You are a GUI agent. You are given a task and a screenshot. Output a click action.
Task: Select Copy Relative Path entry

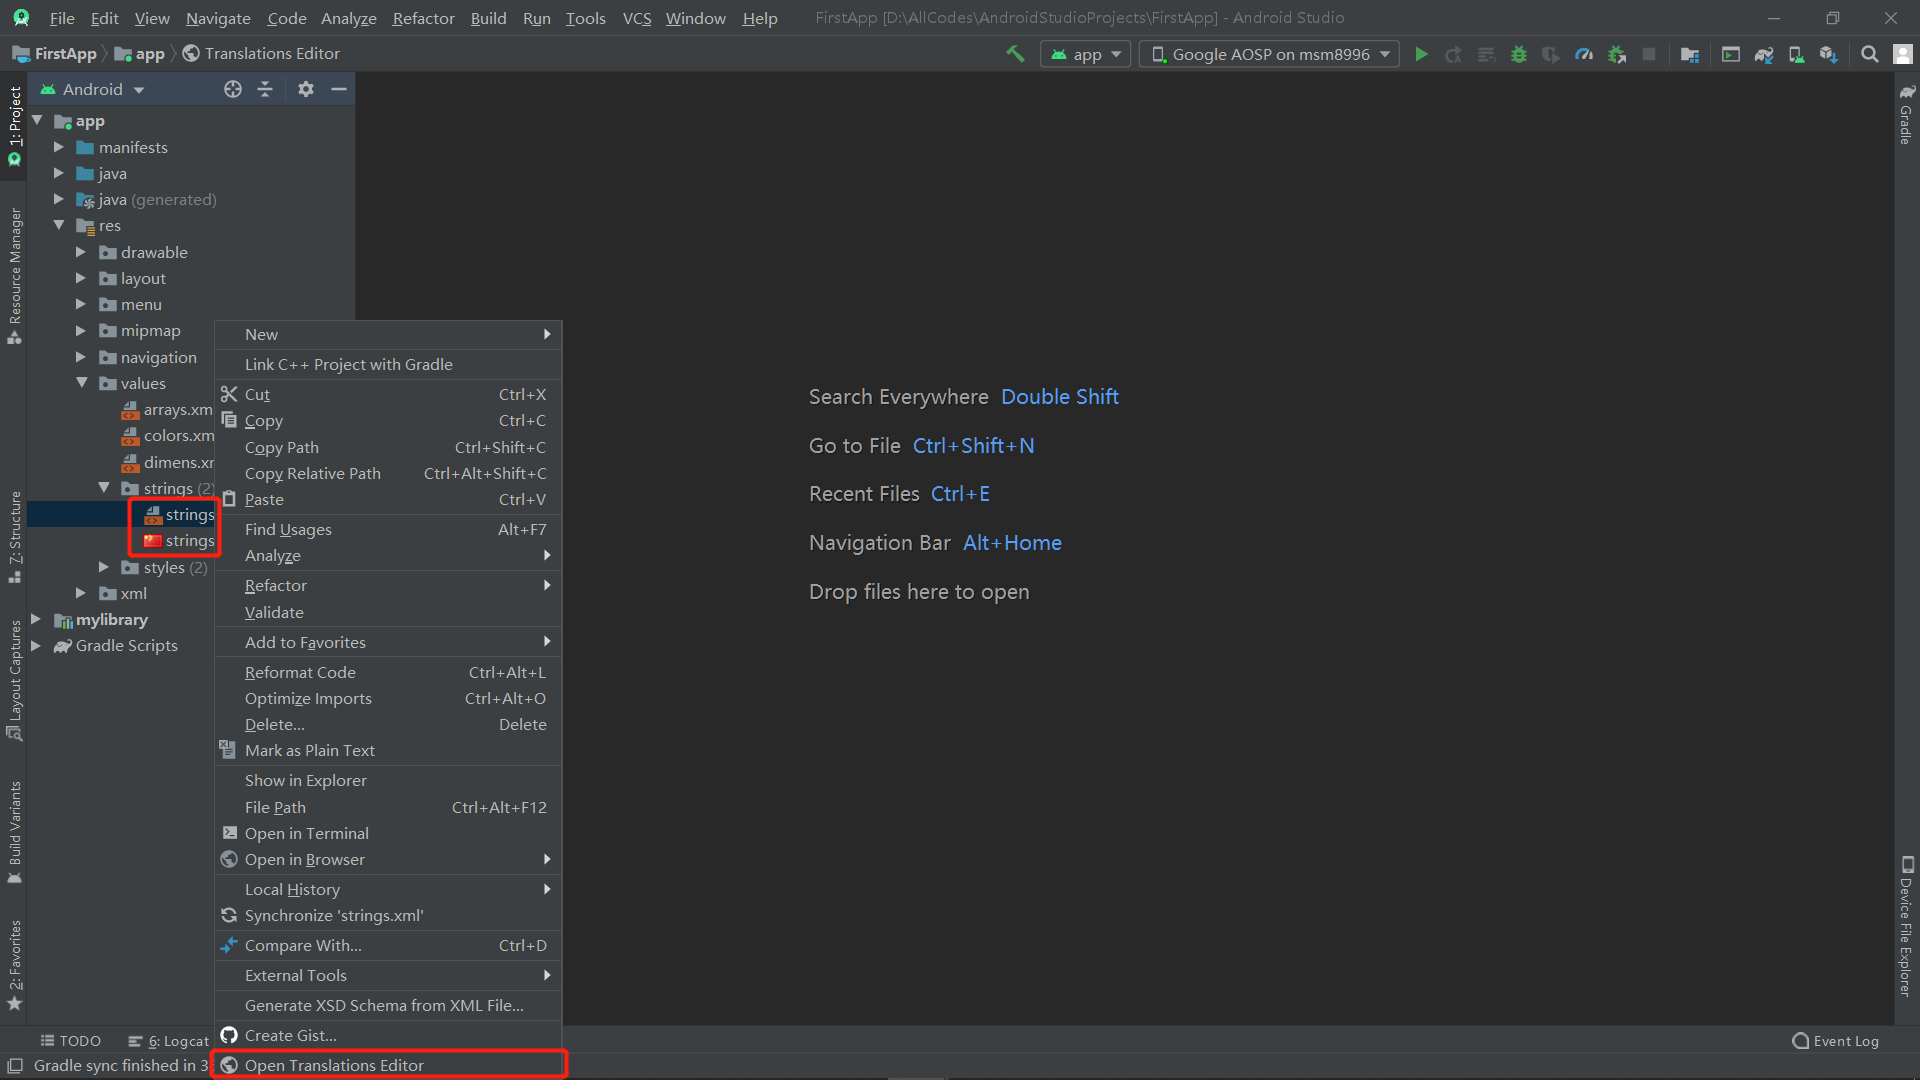coord(388,473)
